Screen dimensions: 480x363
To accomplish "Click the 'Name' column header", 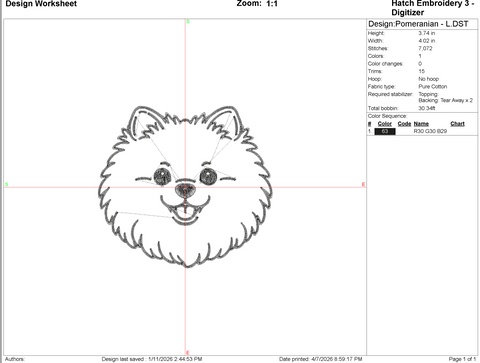I will click(x=421, y=124).
